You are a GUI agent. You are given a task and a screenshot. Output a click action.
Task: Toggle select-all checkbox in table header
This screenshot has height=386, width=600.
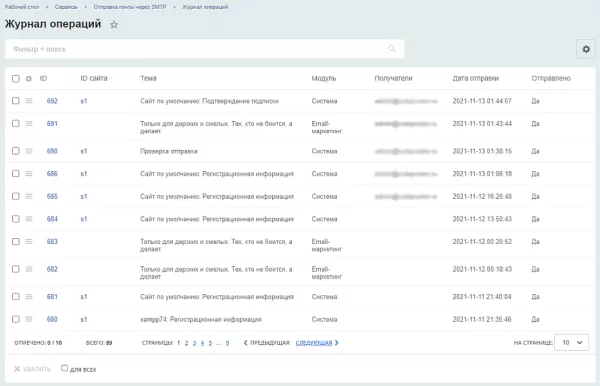click(x=16, y=78)
